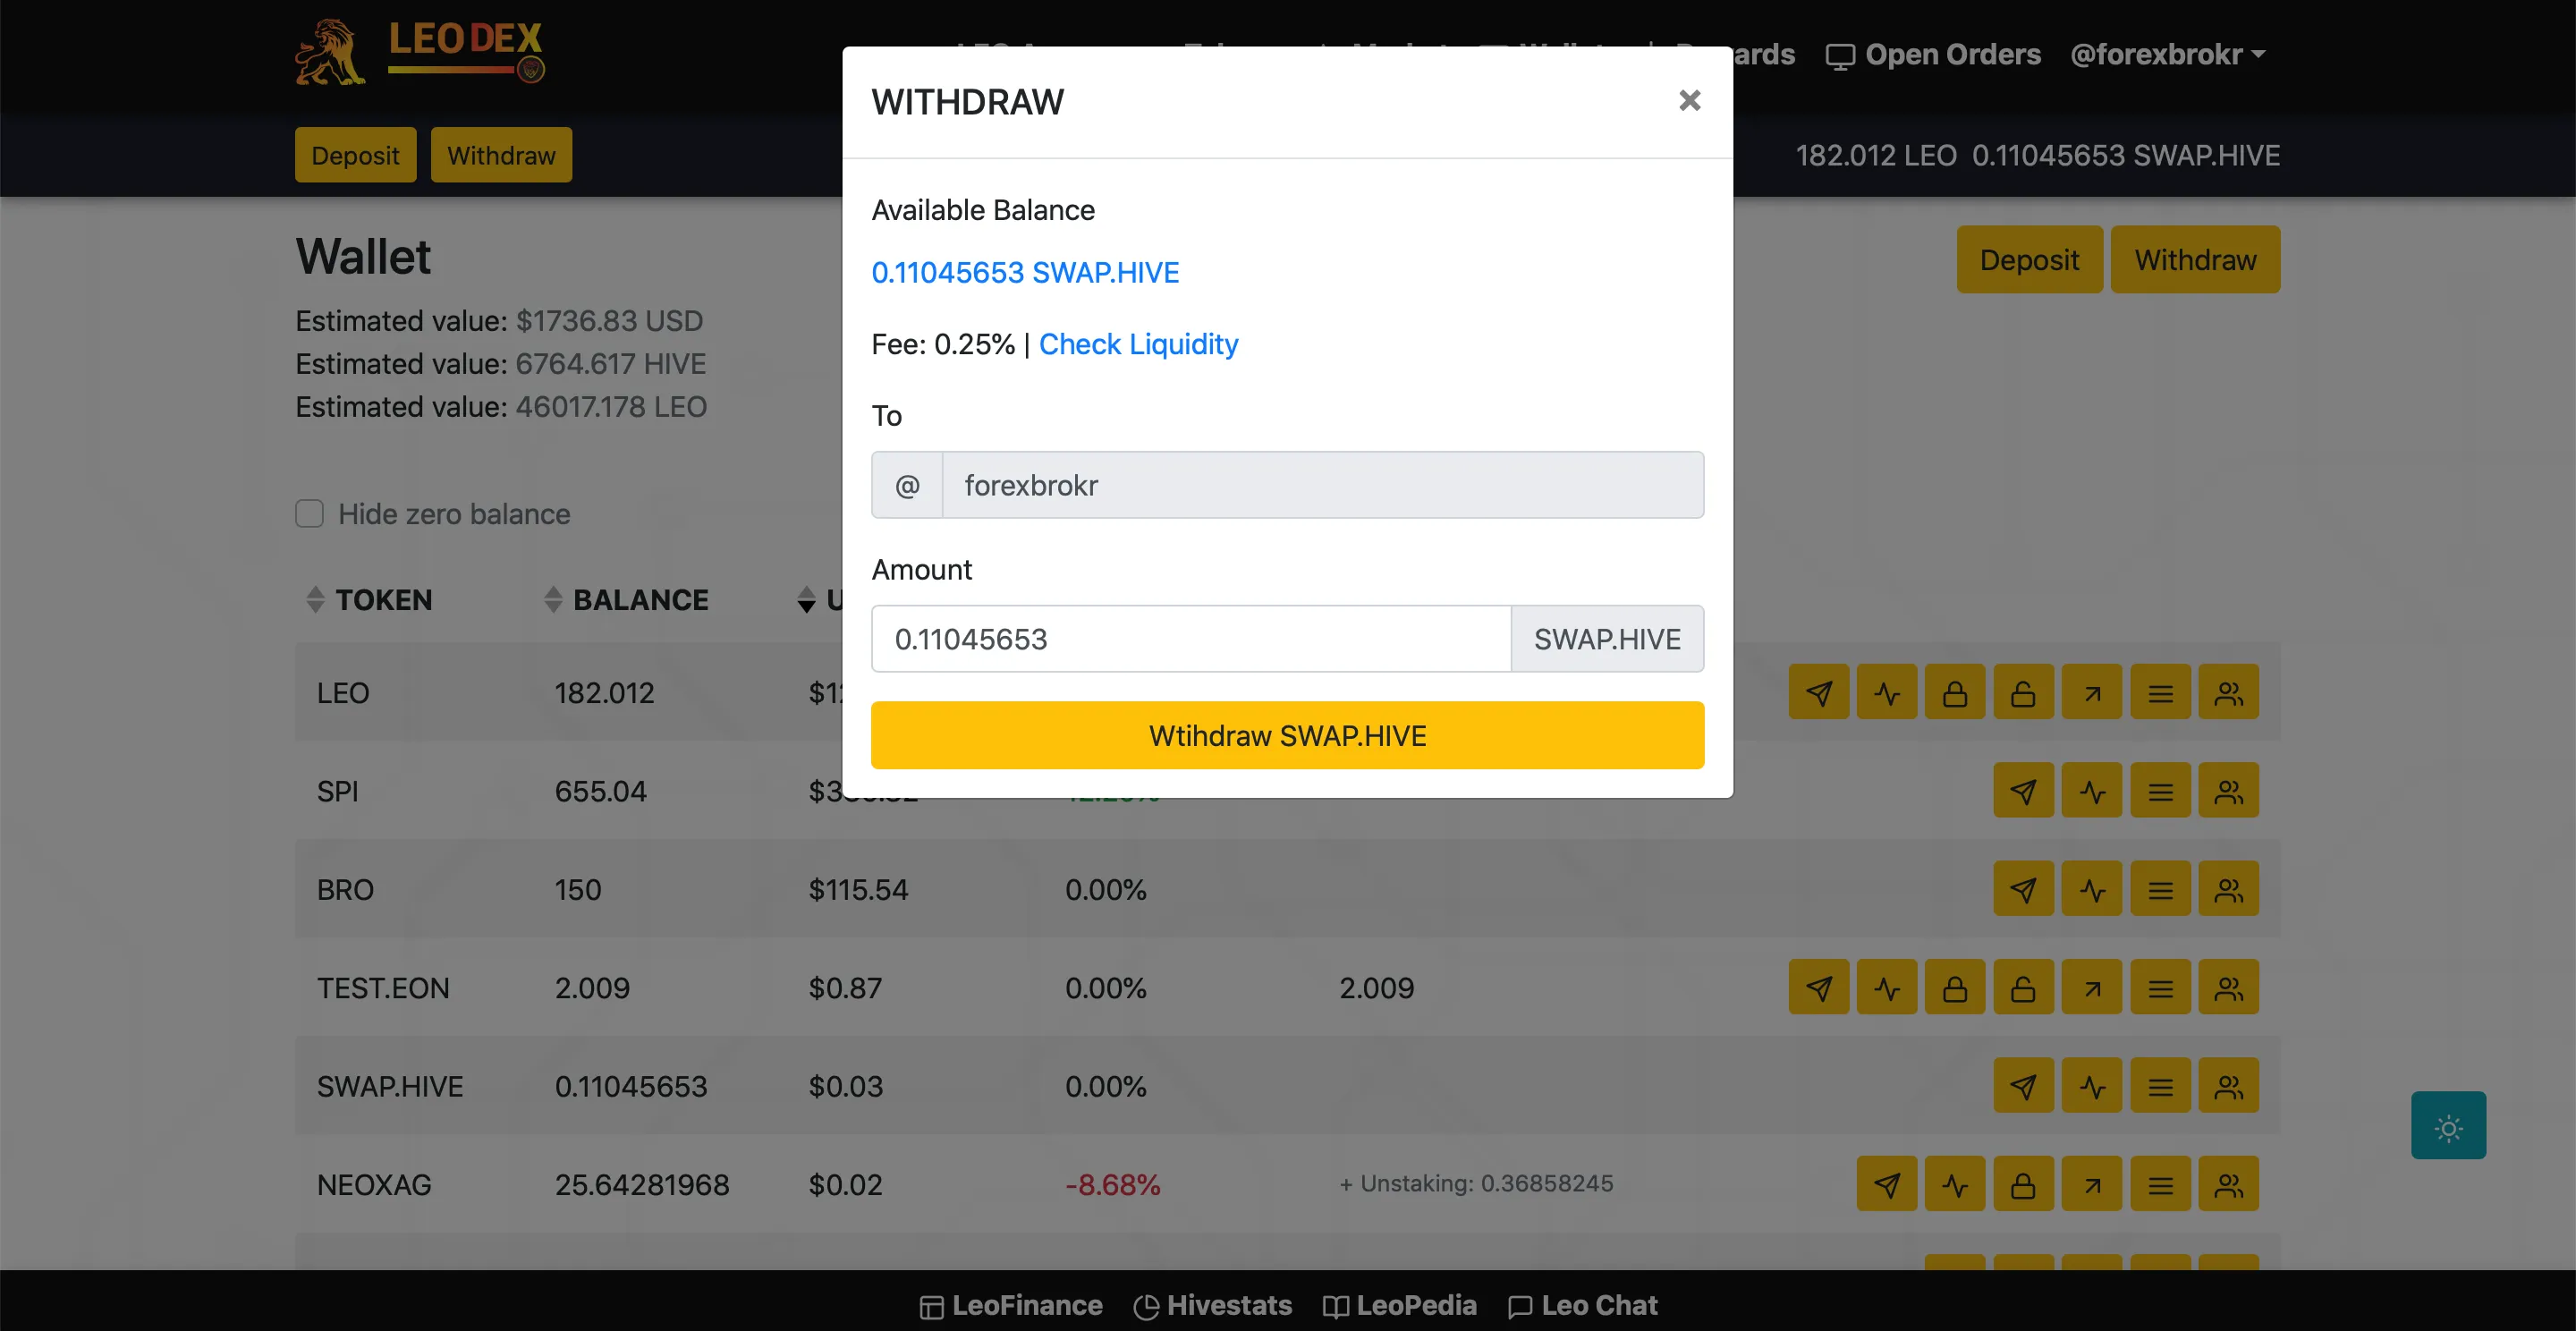
Task: Click the NEOXAG token name in the table
Action: (374, 1184)
